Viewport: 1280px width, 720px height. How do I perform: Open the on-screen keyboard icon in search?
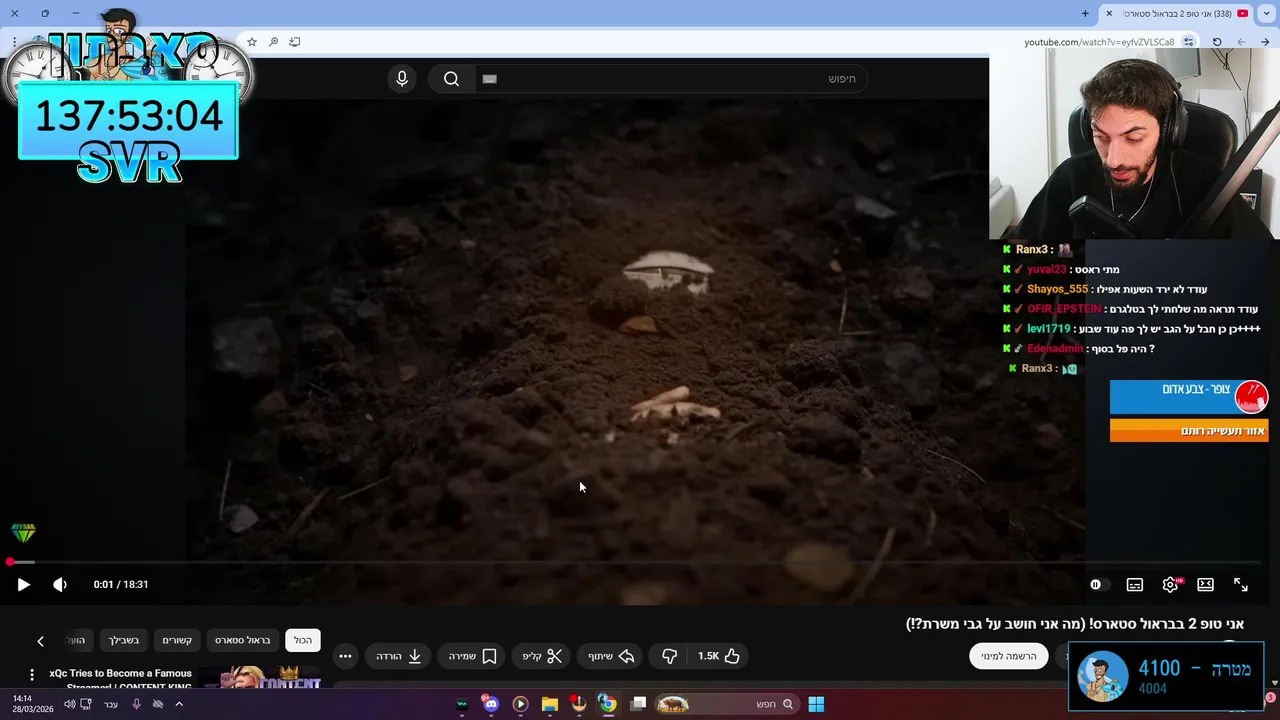(489, 79)
